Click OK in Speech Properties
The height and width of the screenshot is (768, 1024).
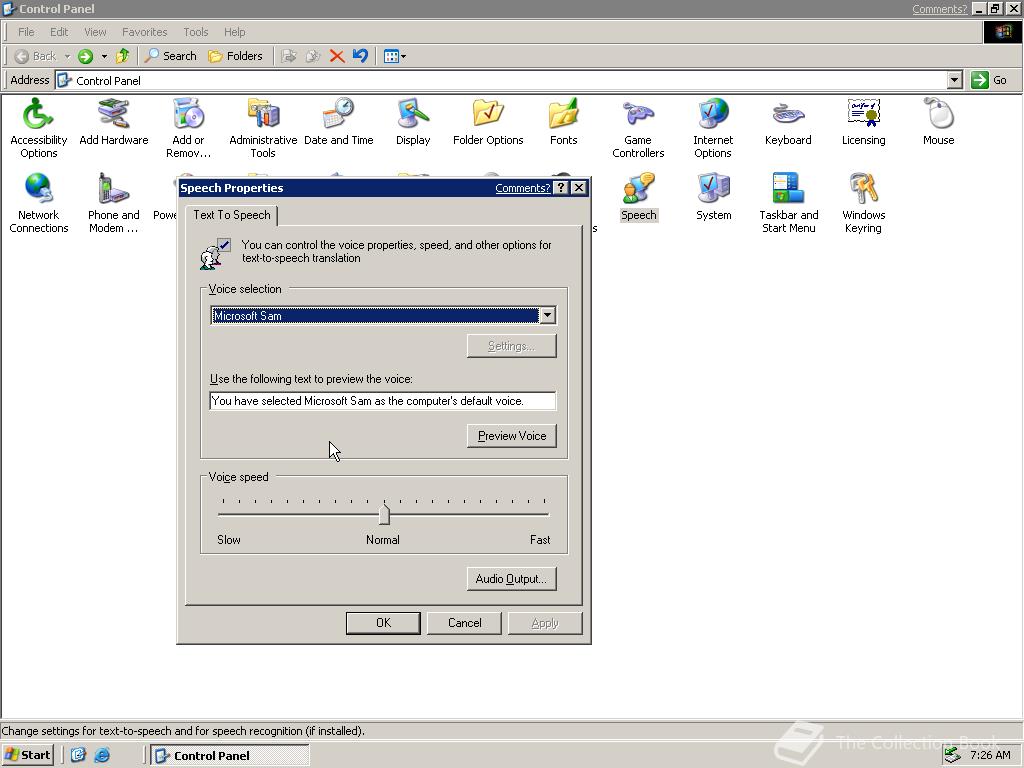pos(383,623)
